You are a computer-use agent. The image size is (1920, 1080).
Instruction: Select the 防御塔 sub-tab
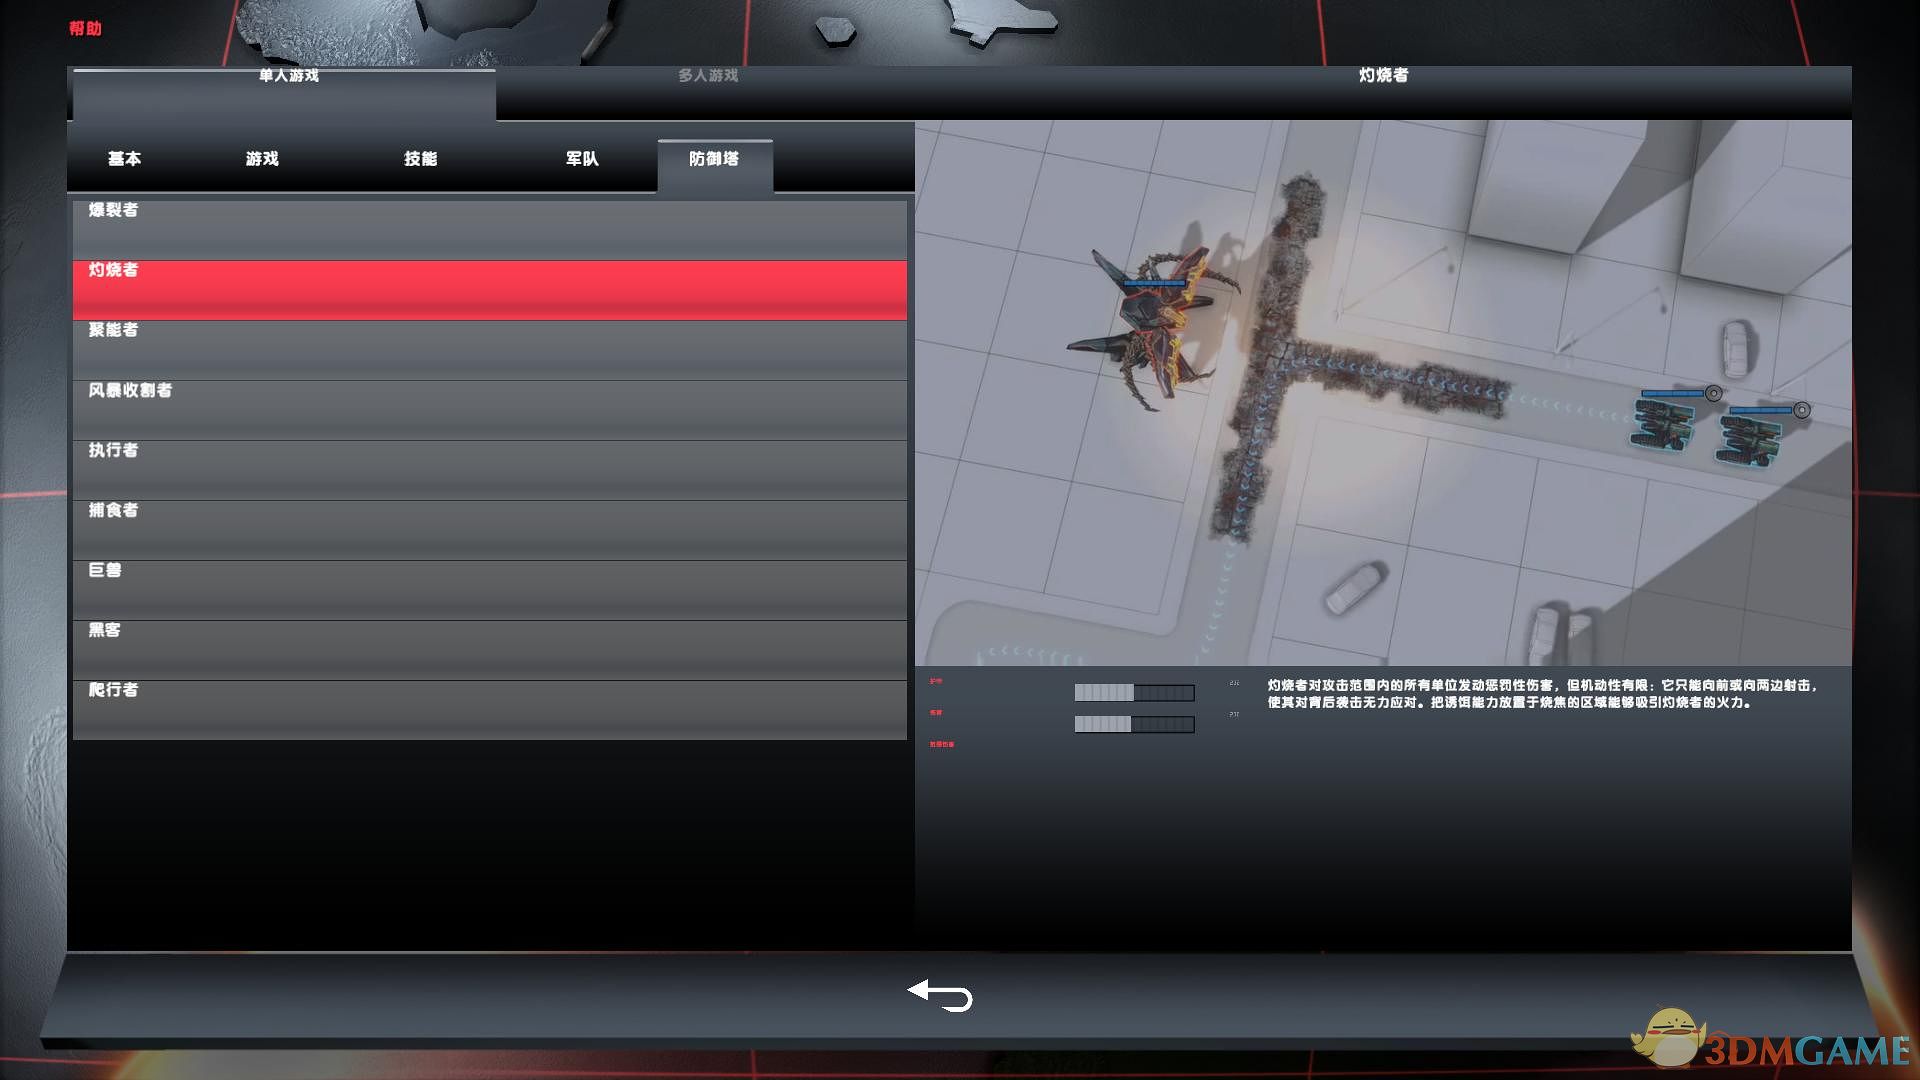(x=714, y=159)
